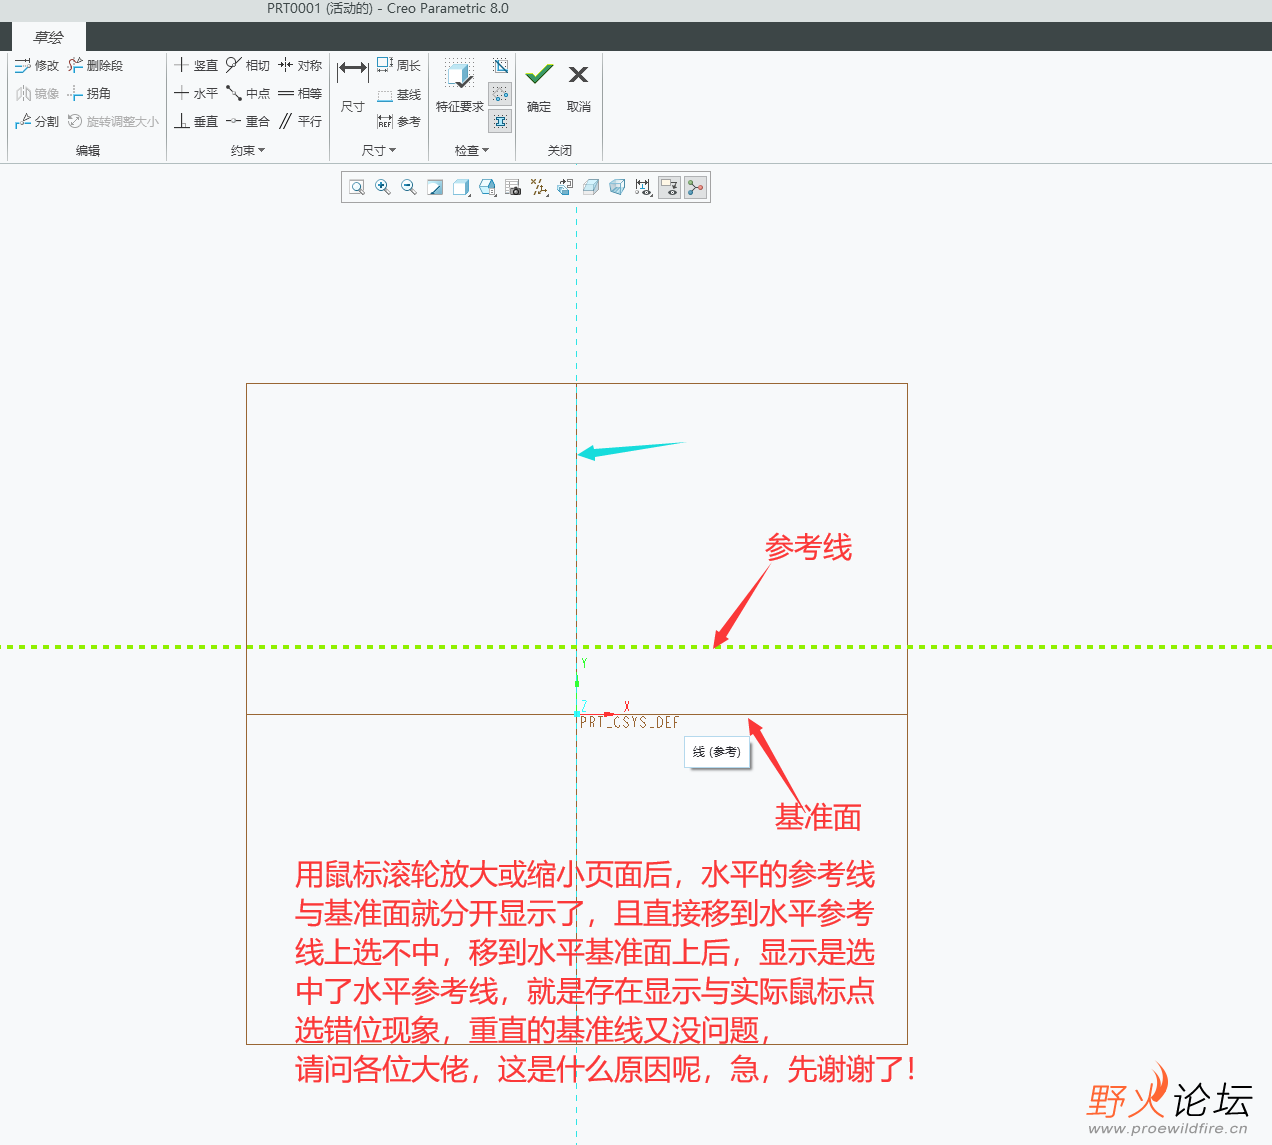
Task: Toggle the clip model display icon
Action: tap(591, 188)
